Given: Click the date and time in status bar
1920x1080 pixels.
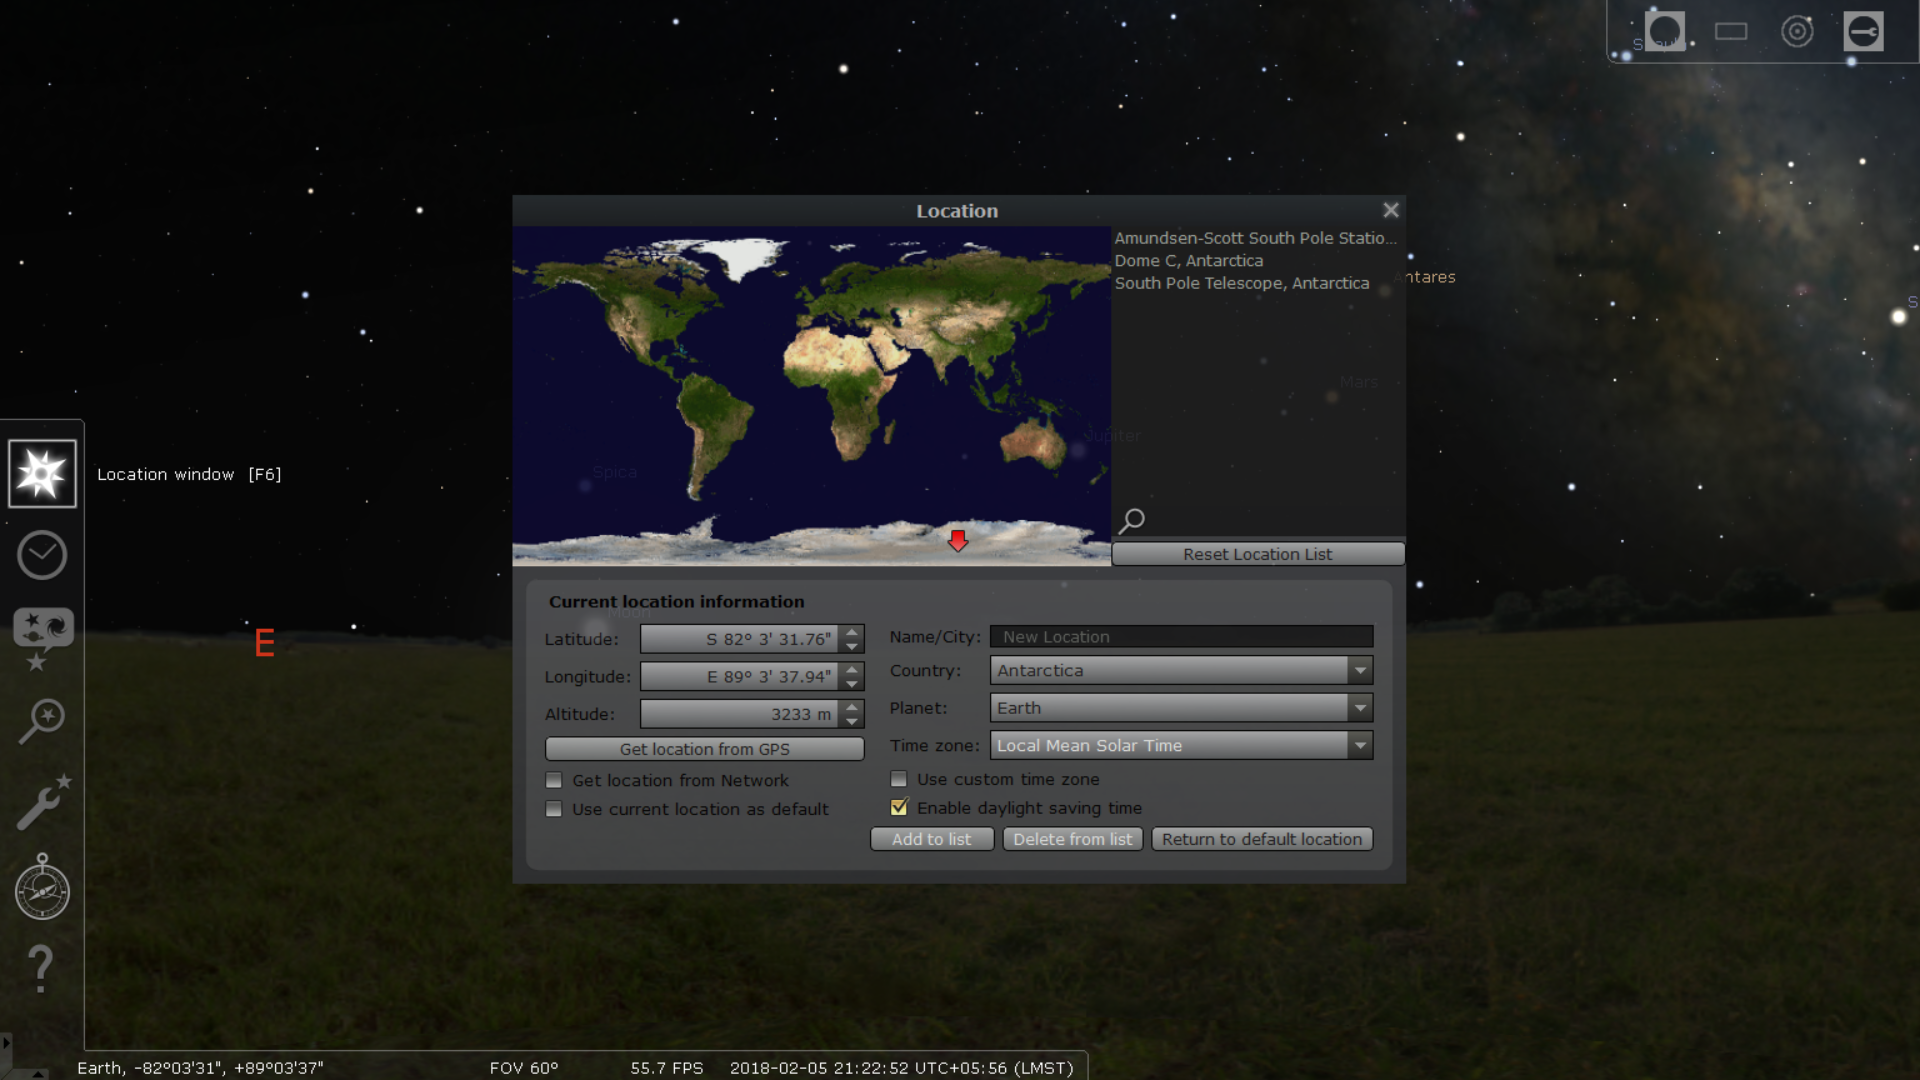Looking at the screenshot, I should click(902, 1068).
